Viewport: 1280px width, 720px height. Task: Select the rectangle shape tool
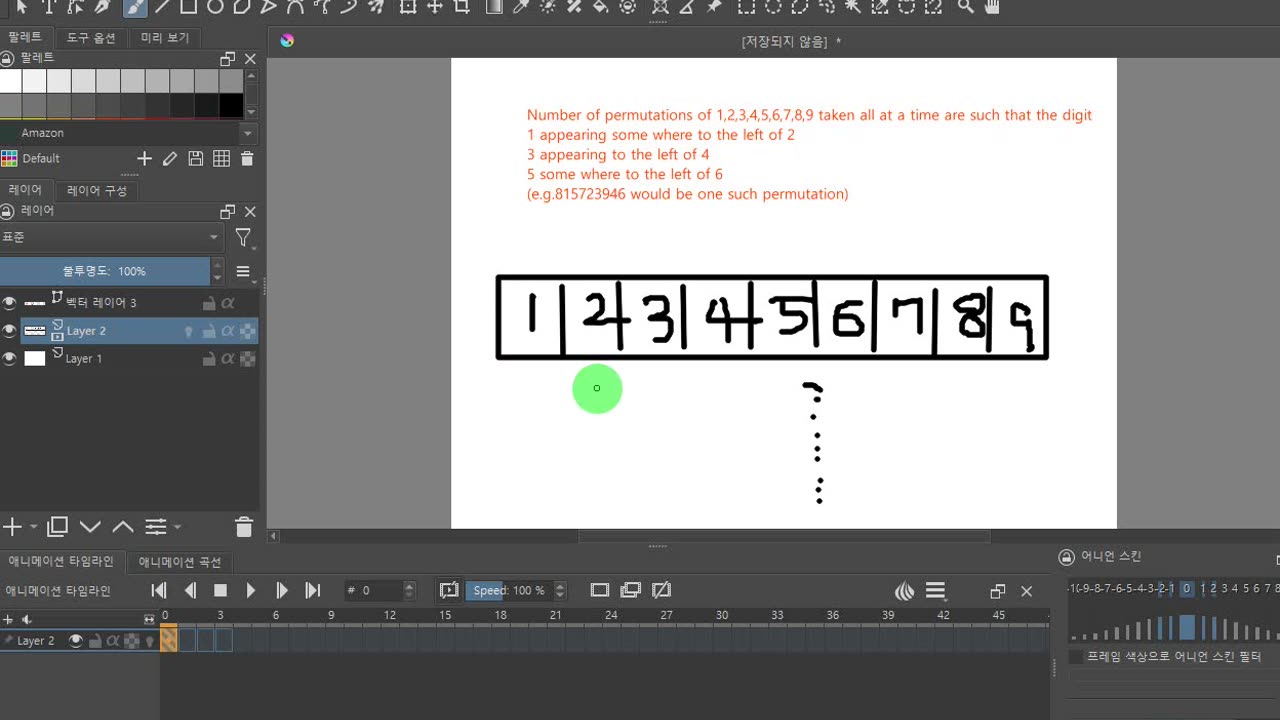[188, 7]
